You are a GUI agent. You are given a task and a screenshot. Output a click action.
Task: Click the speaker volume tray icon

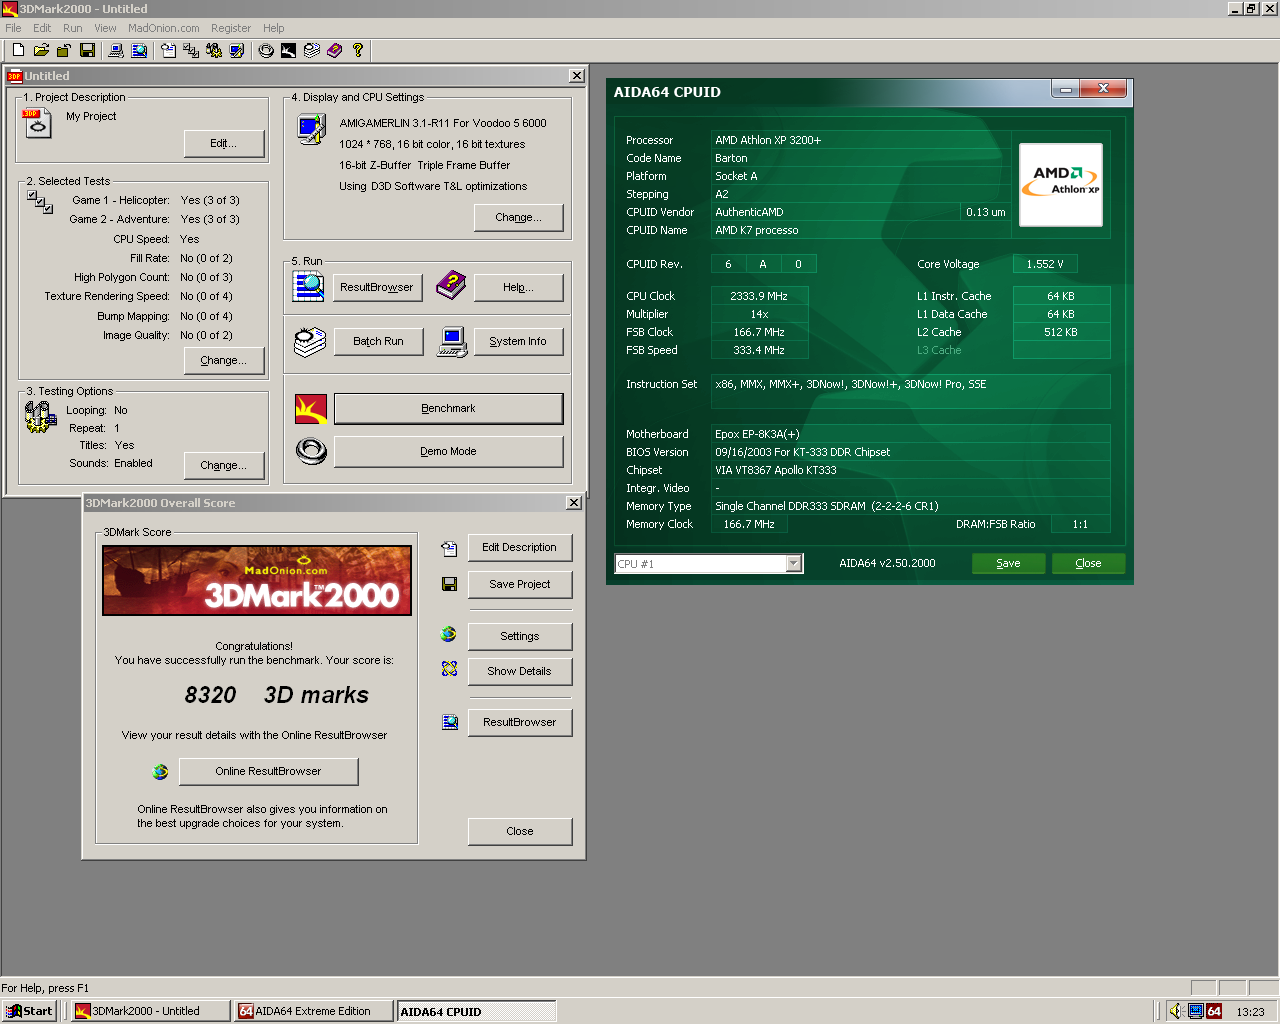(1176, 1011)
